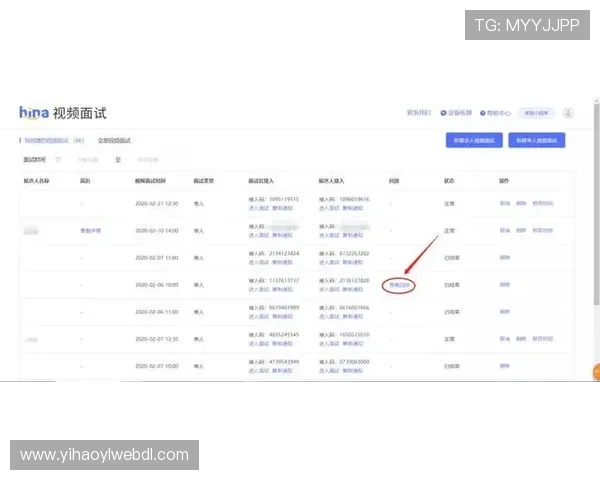Enter interview as interviewer for code 1137613717
The width and height of the screenshot is (600, 480).
[x=259, y=289]
